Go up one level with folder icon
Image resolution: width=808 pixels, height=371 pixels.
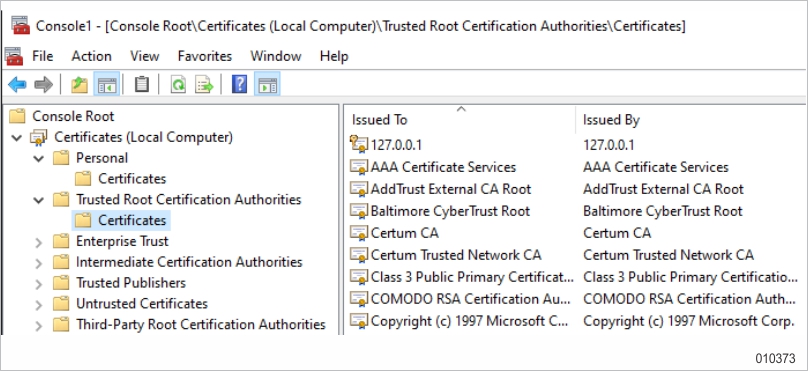(79, 84)
